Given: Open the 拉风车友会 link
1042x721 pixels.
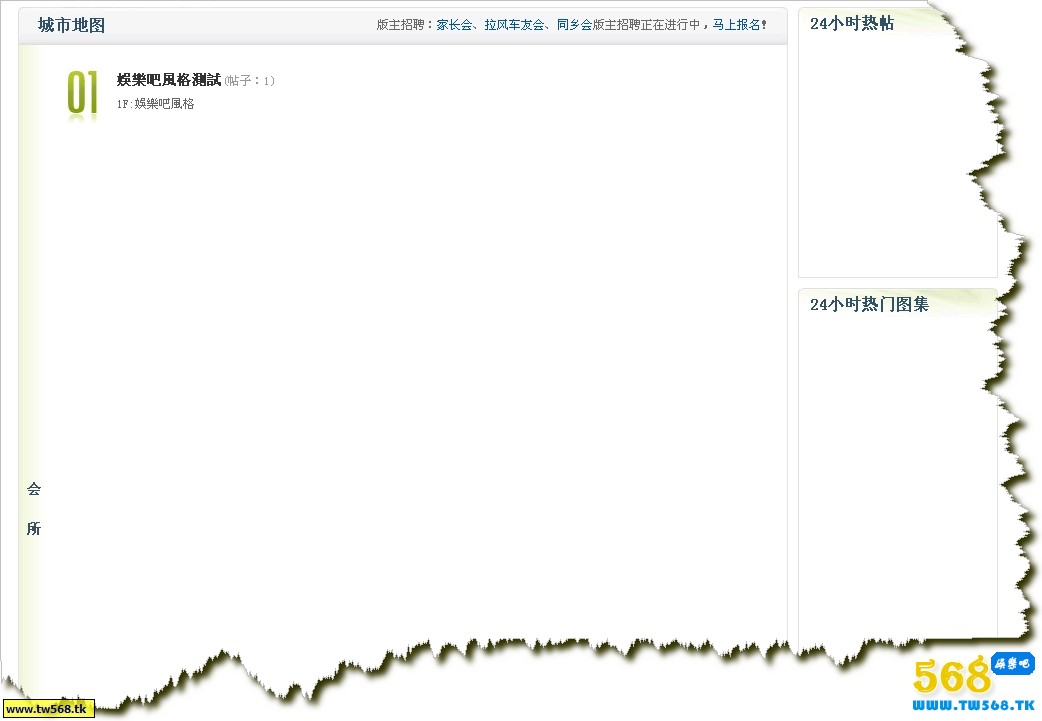Looking at the screenshot, I should (514, 25).
